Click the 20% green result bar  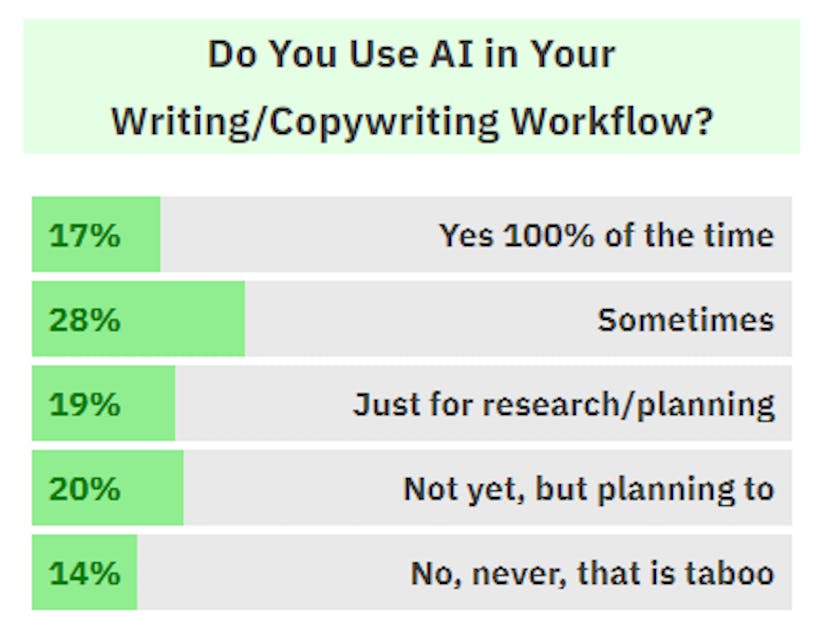coord(108,488)
